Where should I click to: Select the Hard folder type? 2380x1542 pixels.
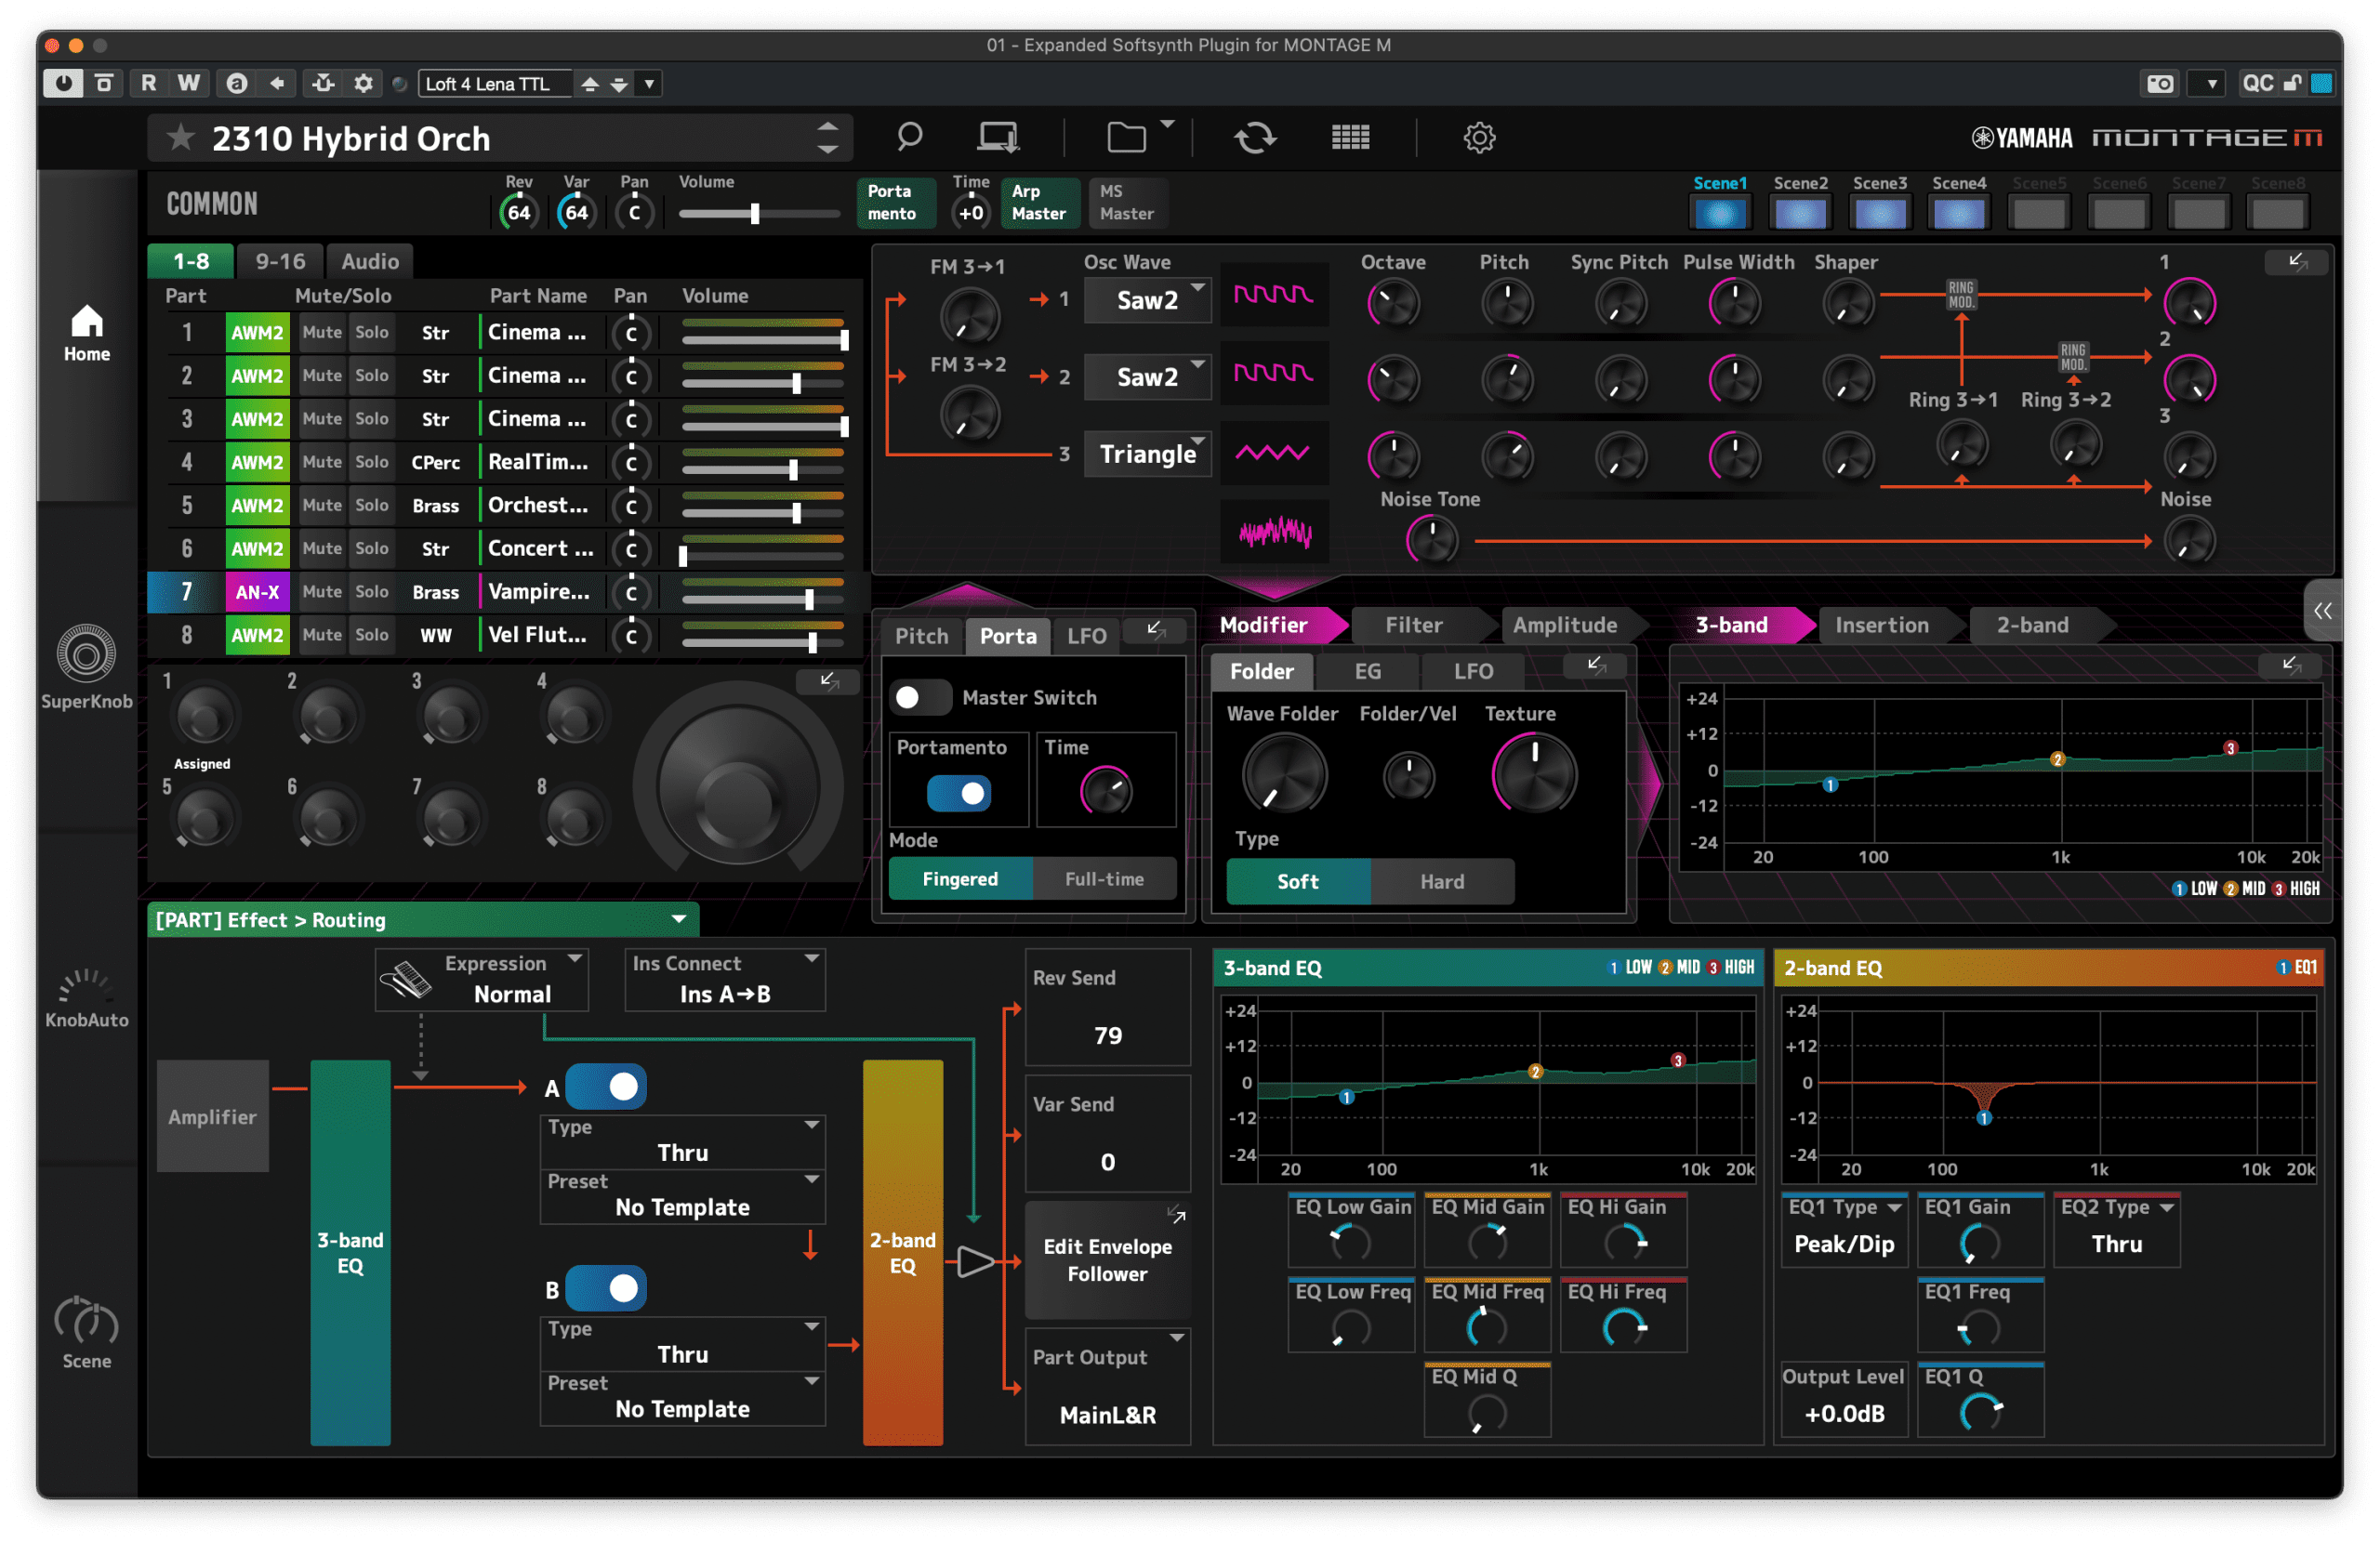click(1441, 881)
